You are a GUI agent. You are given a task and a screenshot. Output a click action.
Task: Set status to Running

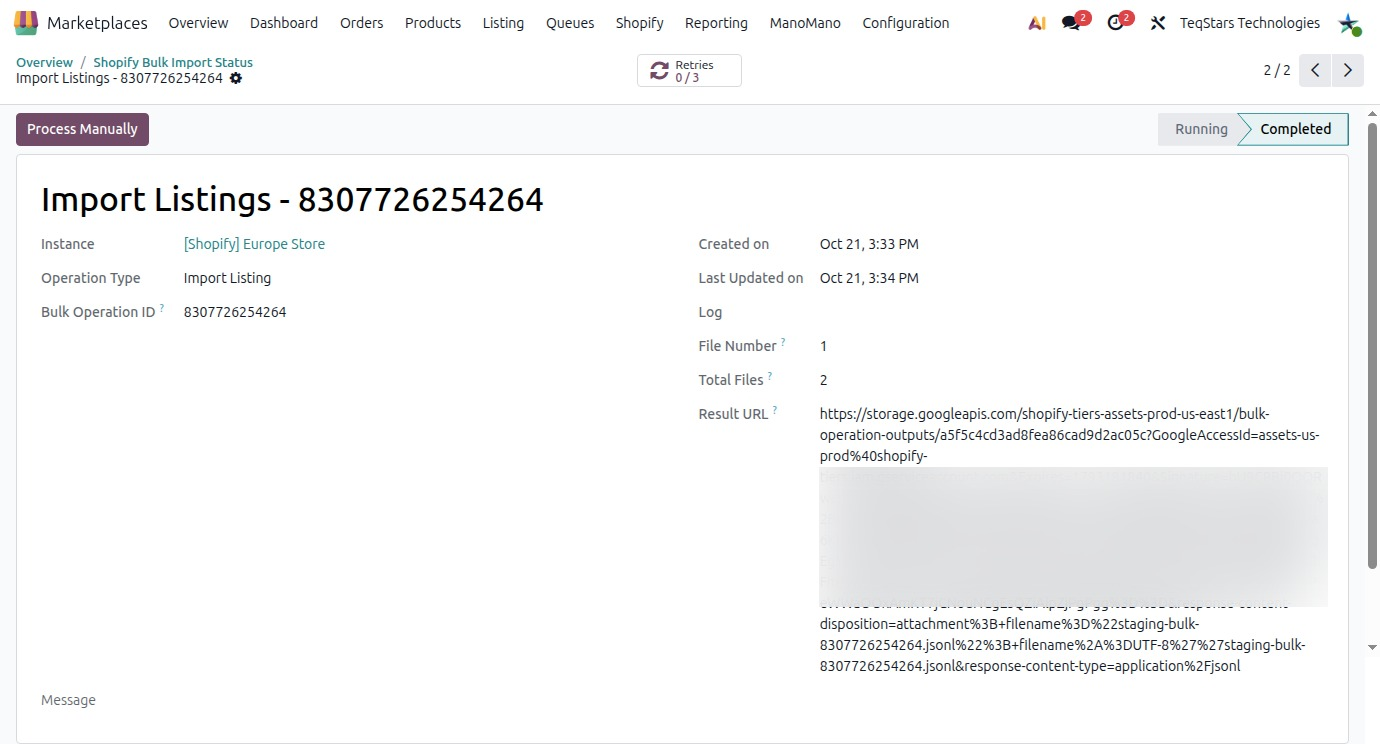[x=1200, y=129]
